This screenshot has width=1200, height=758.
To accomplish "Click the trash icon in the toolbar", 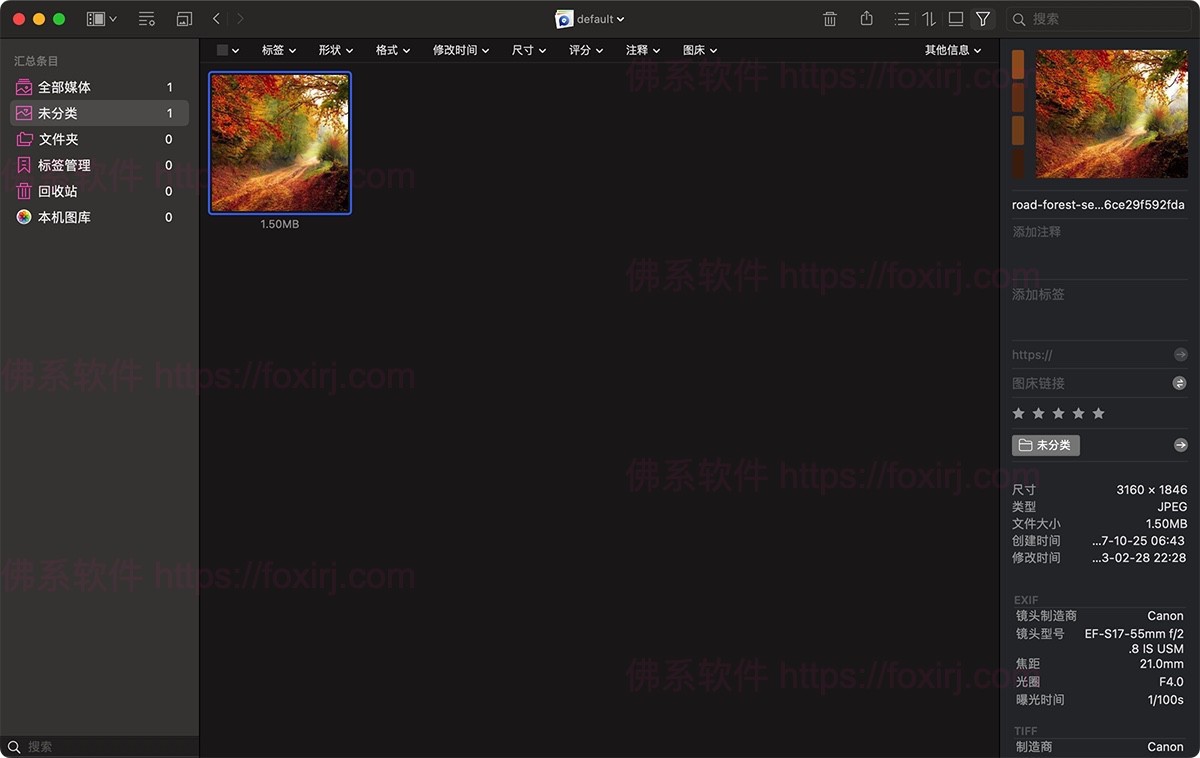I will [830, 19].
